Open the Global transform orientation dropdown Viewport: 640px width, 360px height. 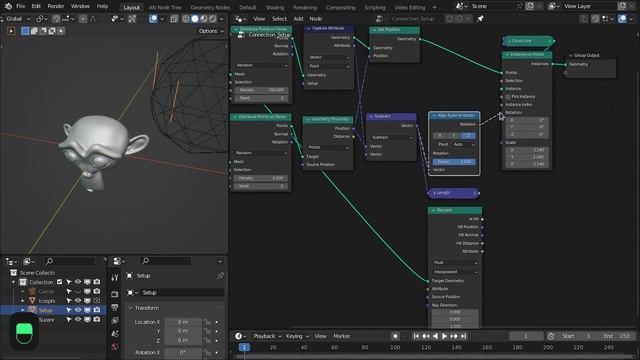(x=18, y=19)
